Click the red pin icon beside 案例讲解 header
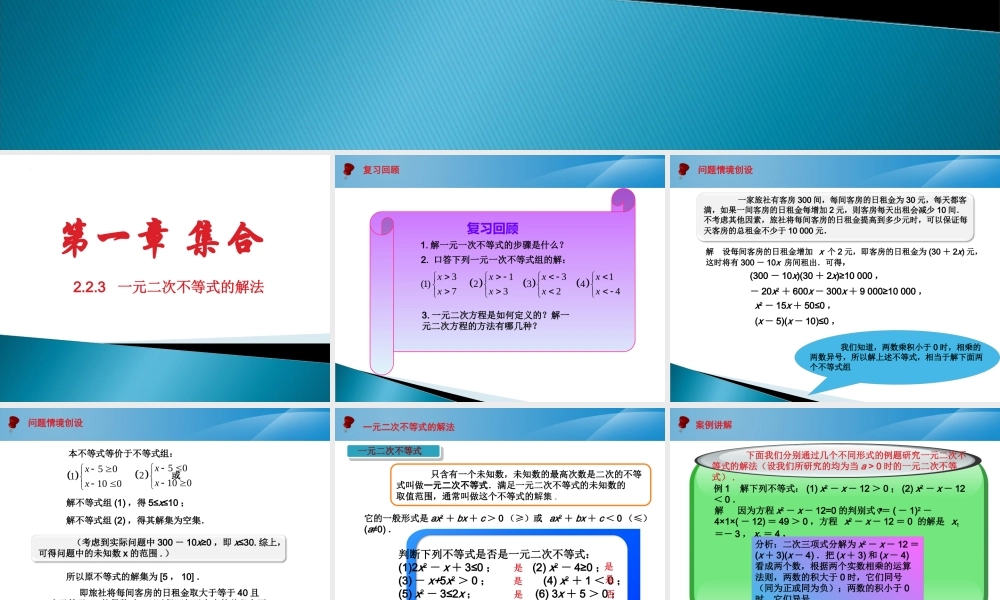1000x600 pixels. 684,423
